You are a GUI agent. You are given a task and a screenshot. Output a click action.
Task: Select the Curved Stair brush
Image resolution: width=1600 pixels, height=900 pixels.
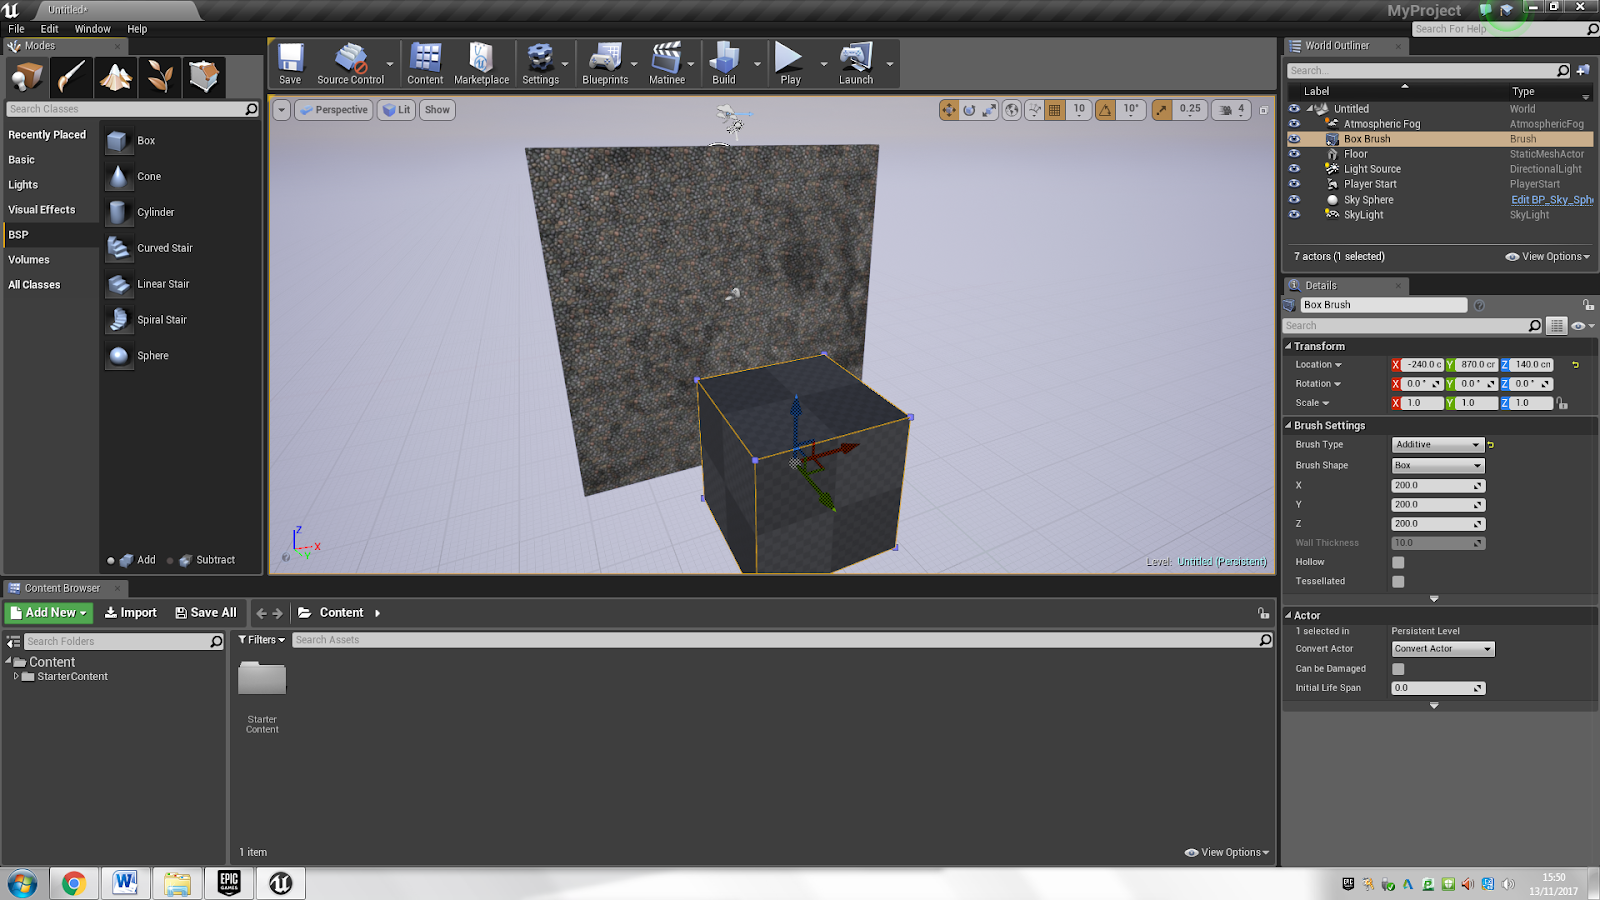pos(180,249)
